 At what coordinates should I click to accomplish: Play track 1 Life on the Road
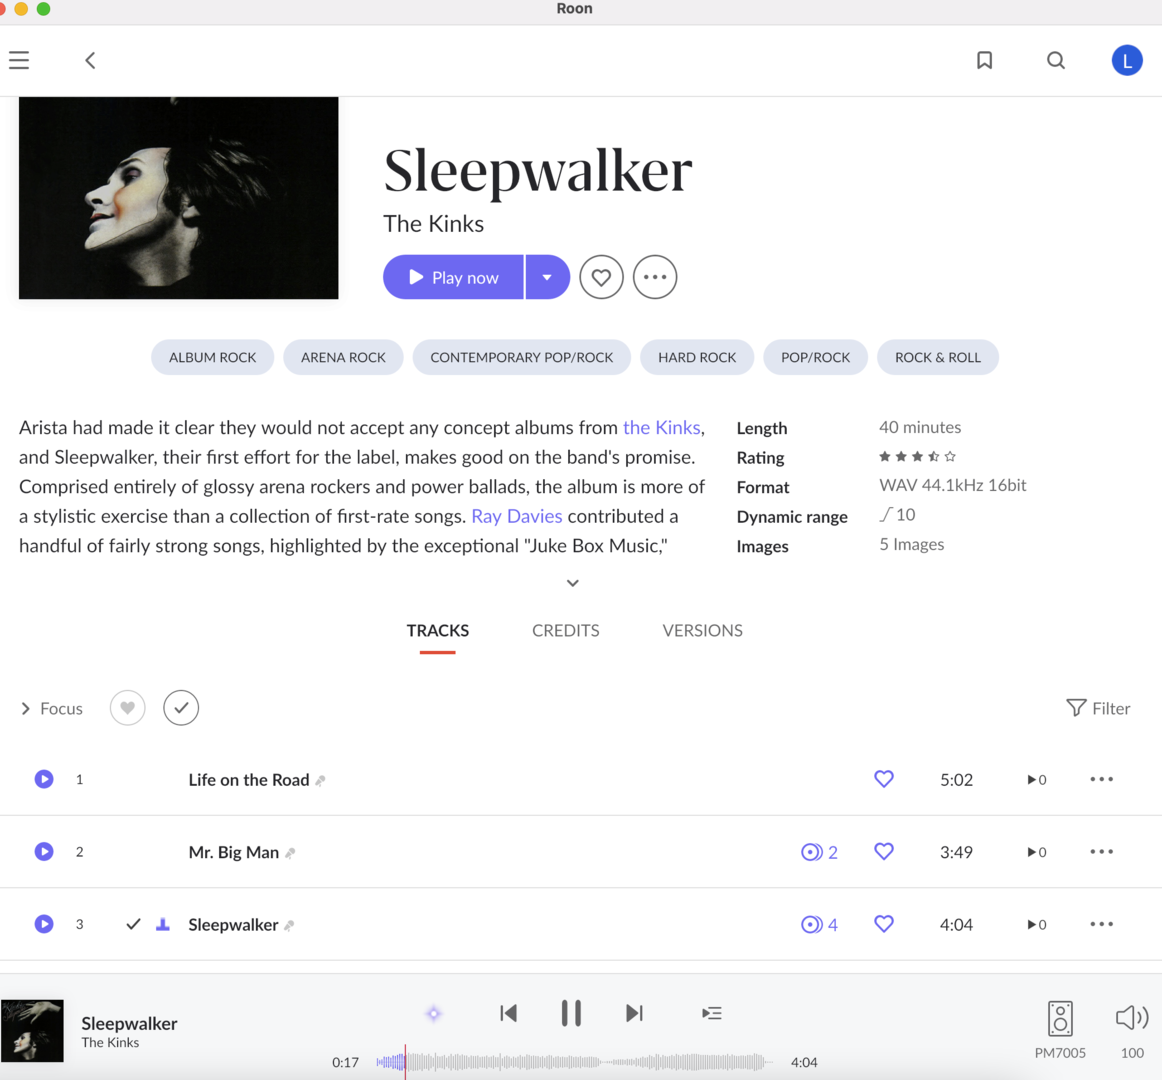click(x=44, y=779)
